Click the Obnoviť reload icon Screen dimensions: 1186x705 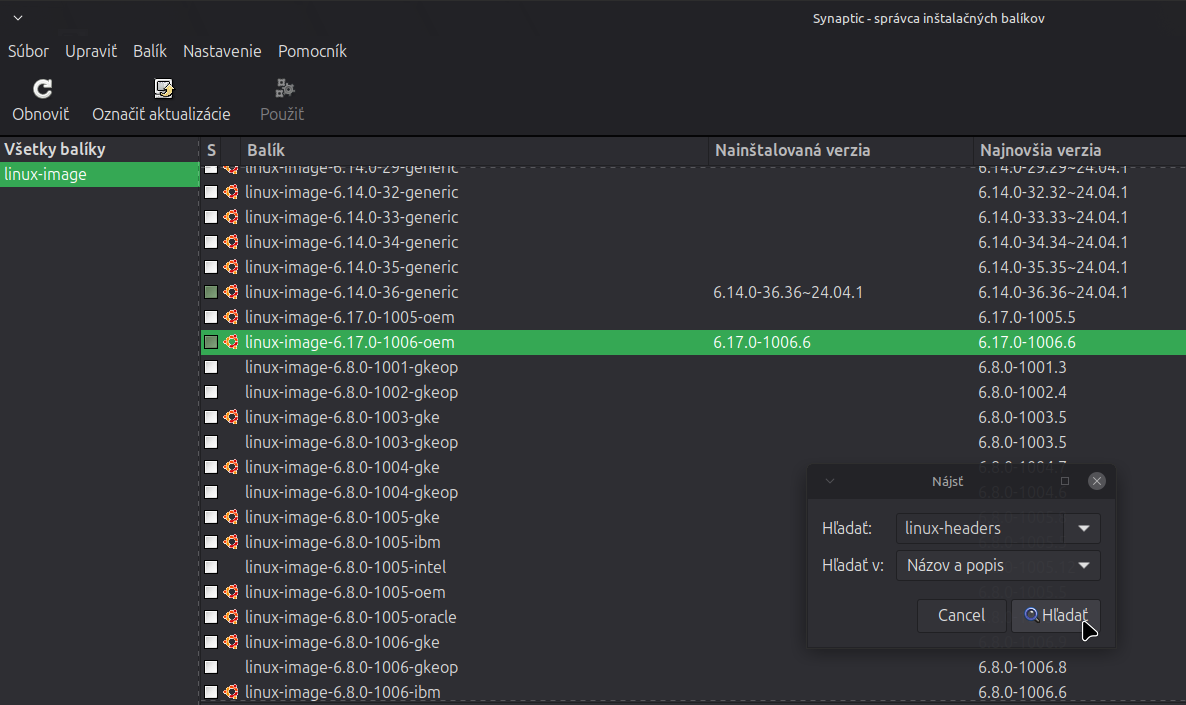(42, 89)
